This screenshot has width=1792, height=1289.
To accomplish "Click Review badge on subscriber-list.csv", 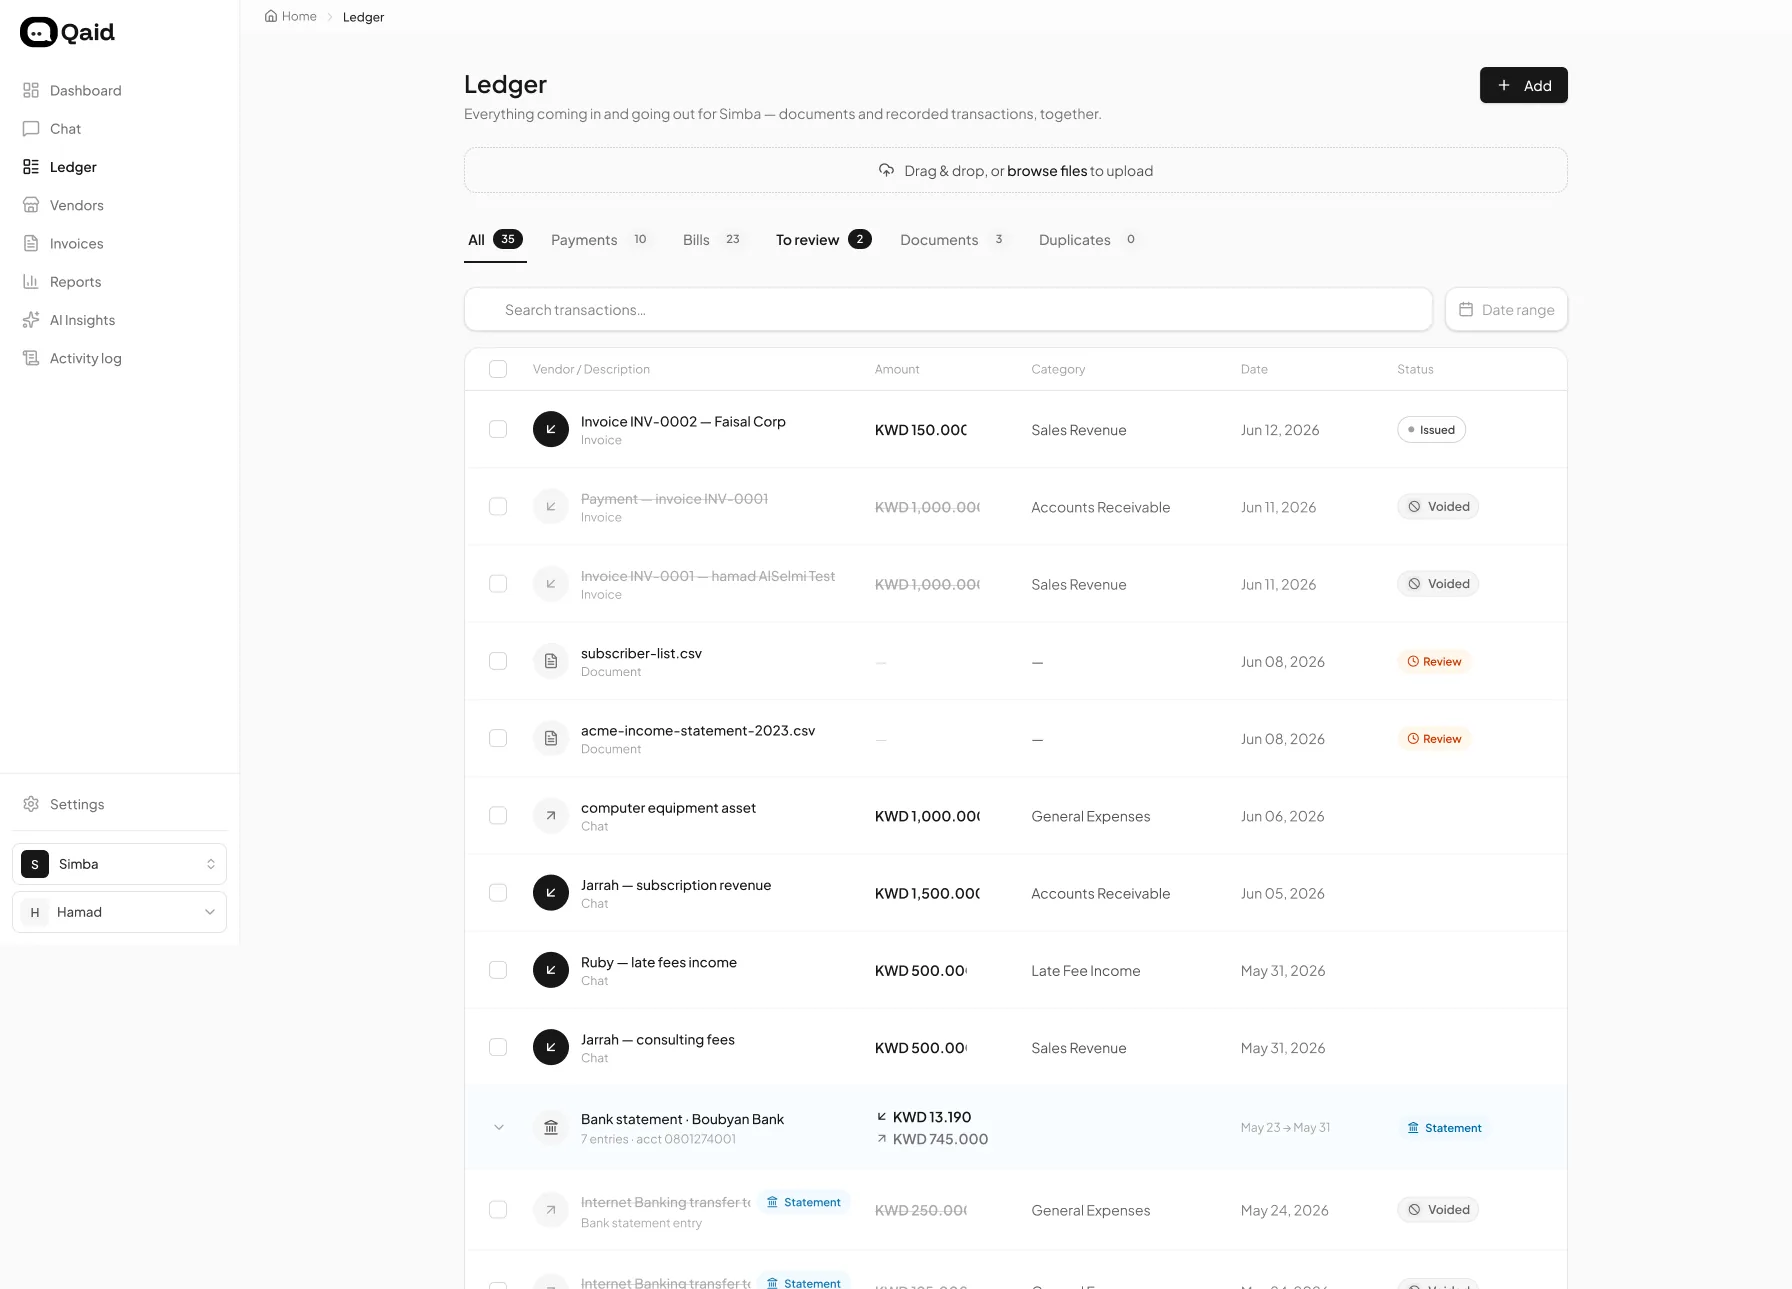I will 1434,661.
